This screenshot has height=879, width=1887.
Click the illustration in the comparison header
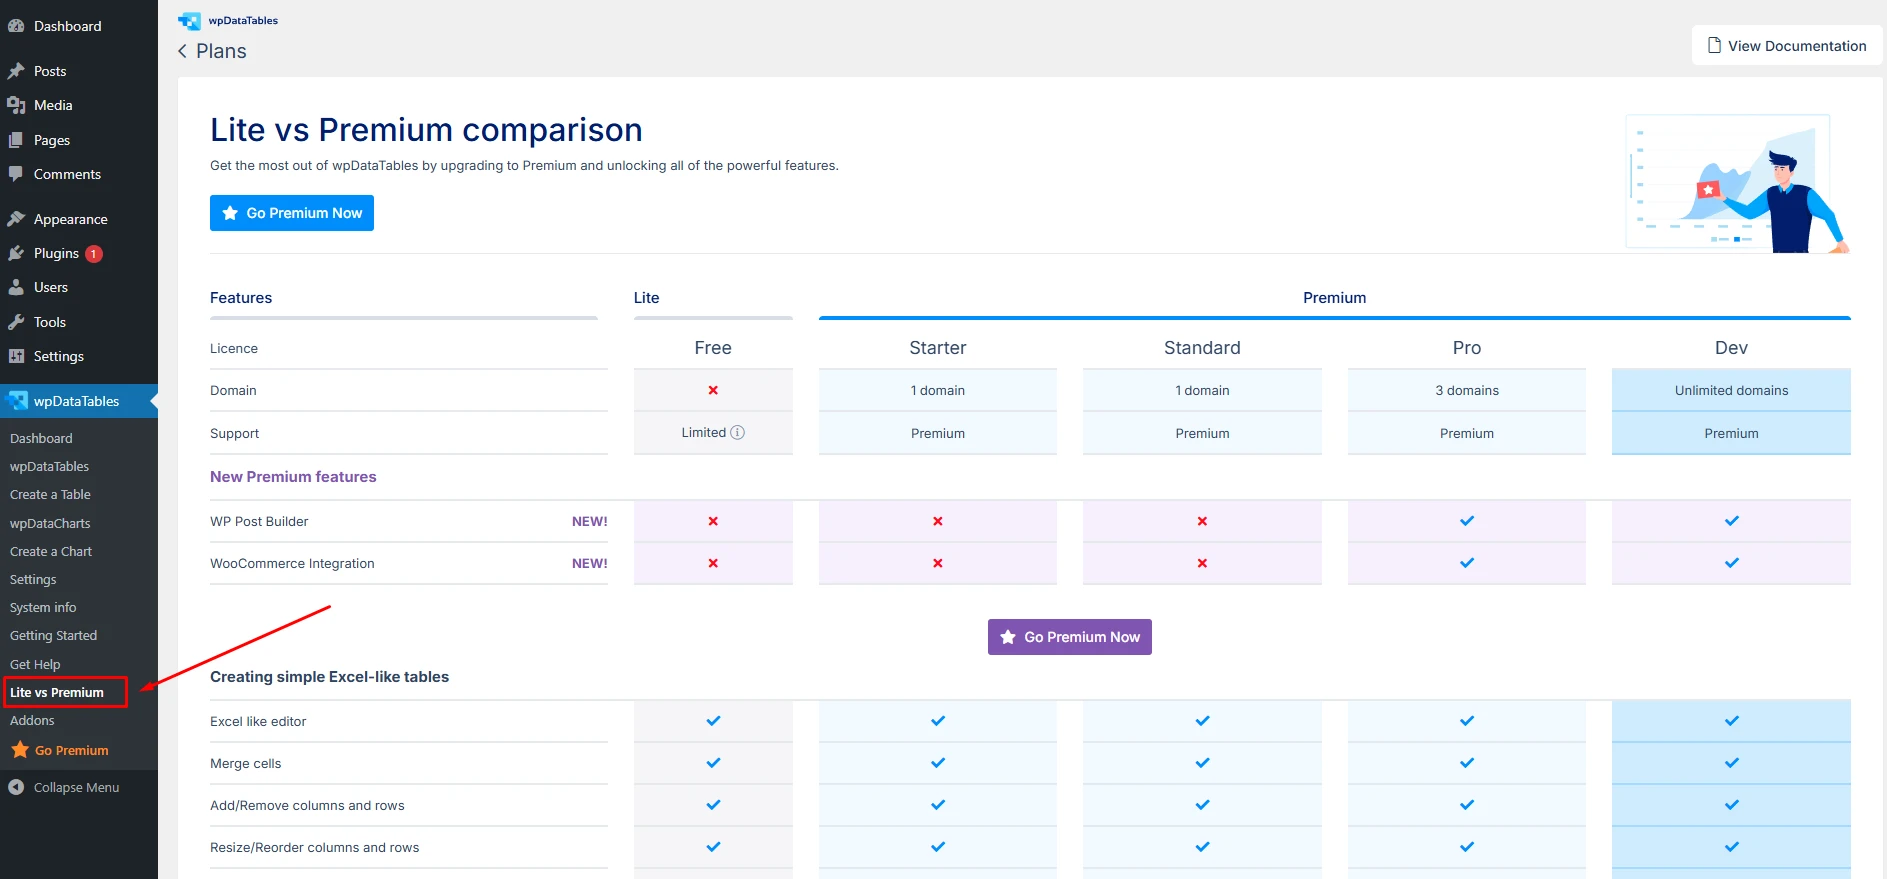[1738, 183]
